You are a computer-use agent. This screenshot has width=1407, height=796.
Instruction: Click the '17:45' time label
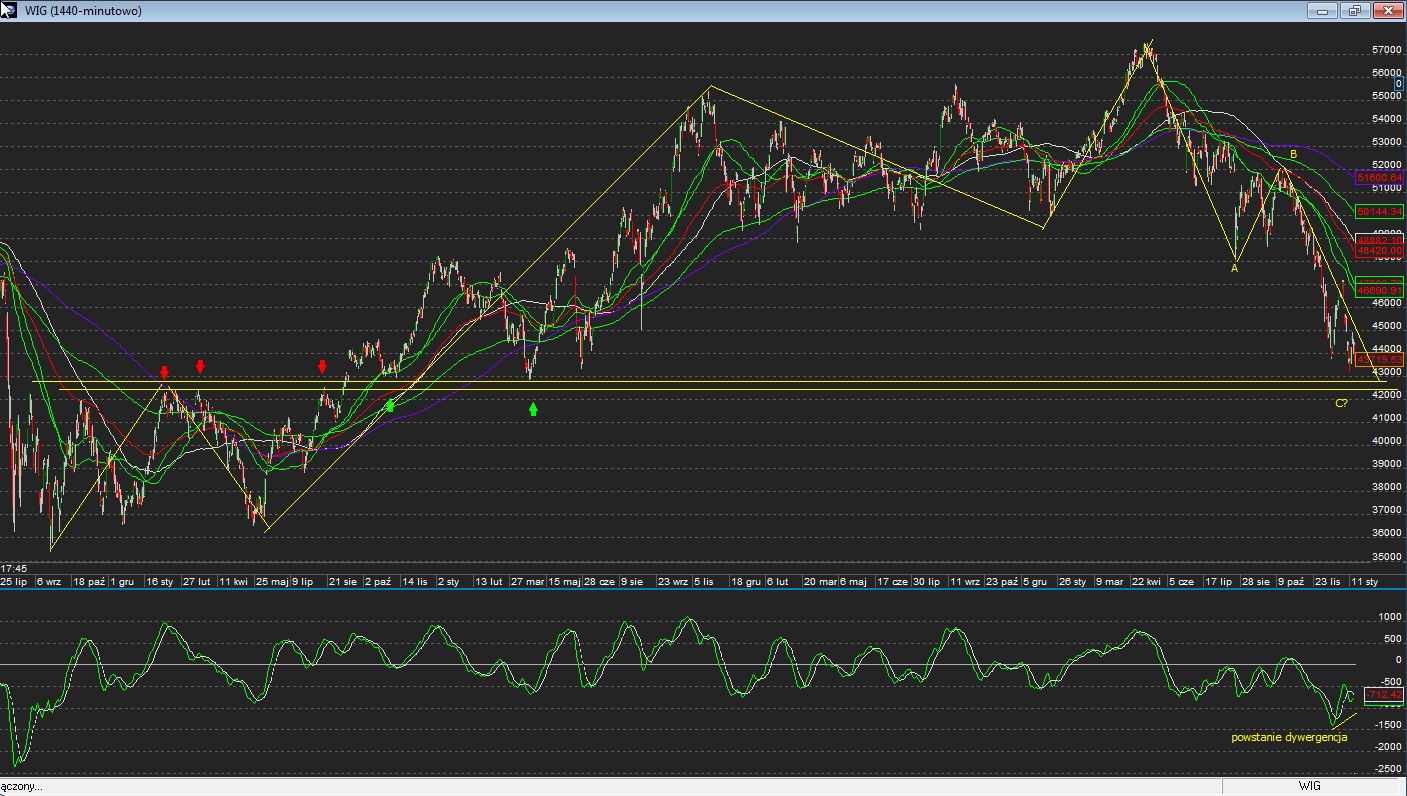point(13,568)
